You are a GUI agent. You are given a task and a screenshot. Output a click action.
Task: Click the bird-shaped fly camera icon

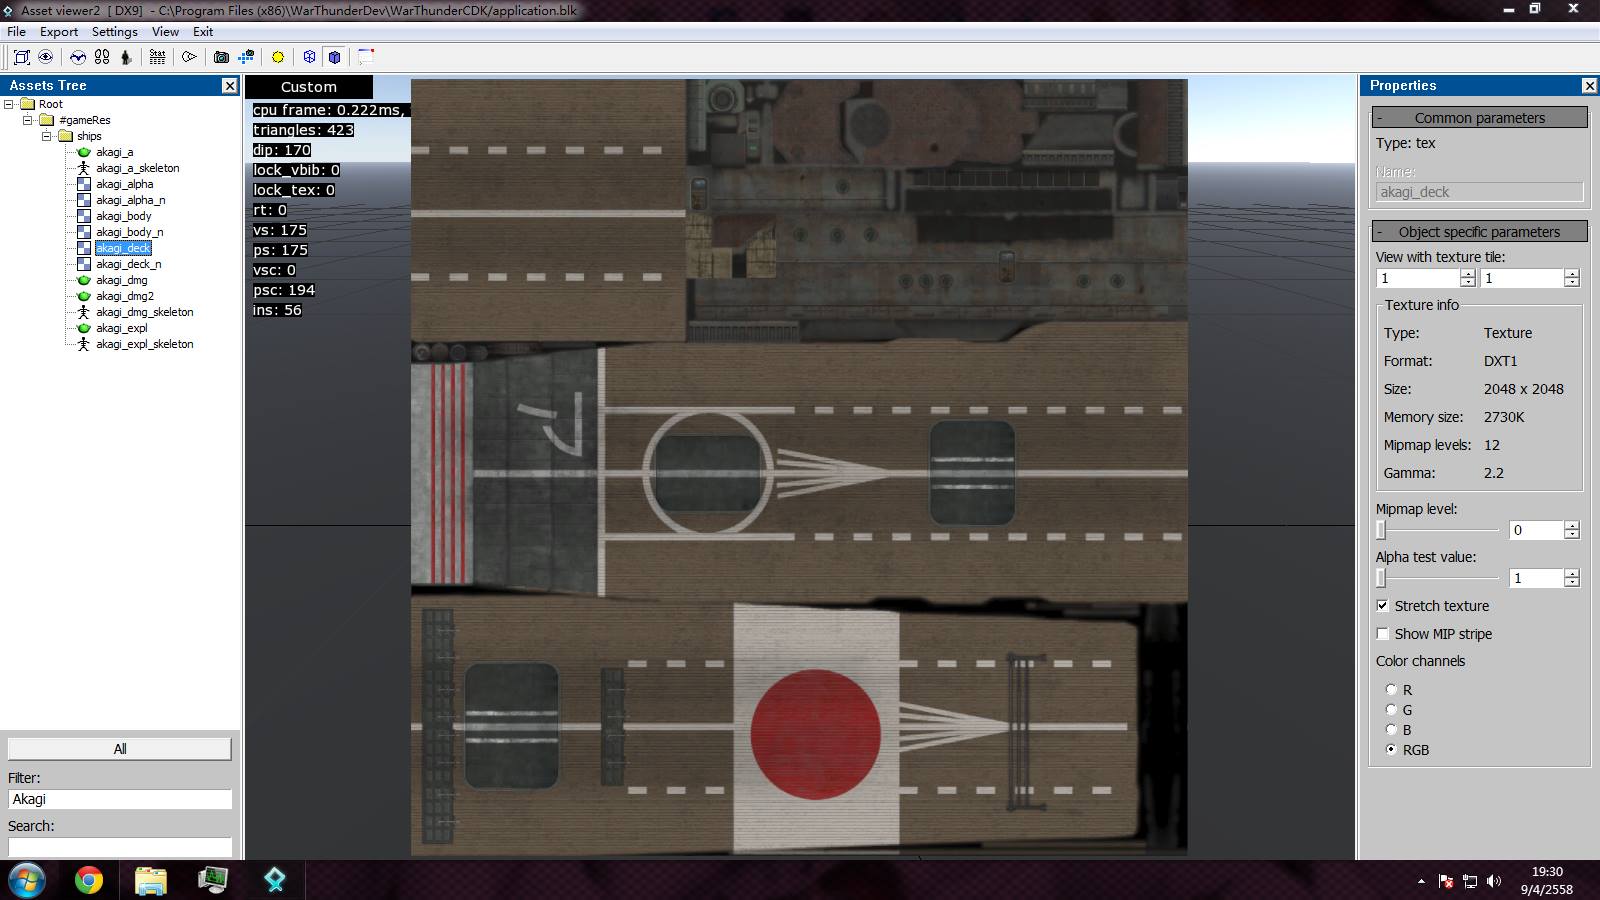coord(78,57)
